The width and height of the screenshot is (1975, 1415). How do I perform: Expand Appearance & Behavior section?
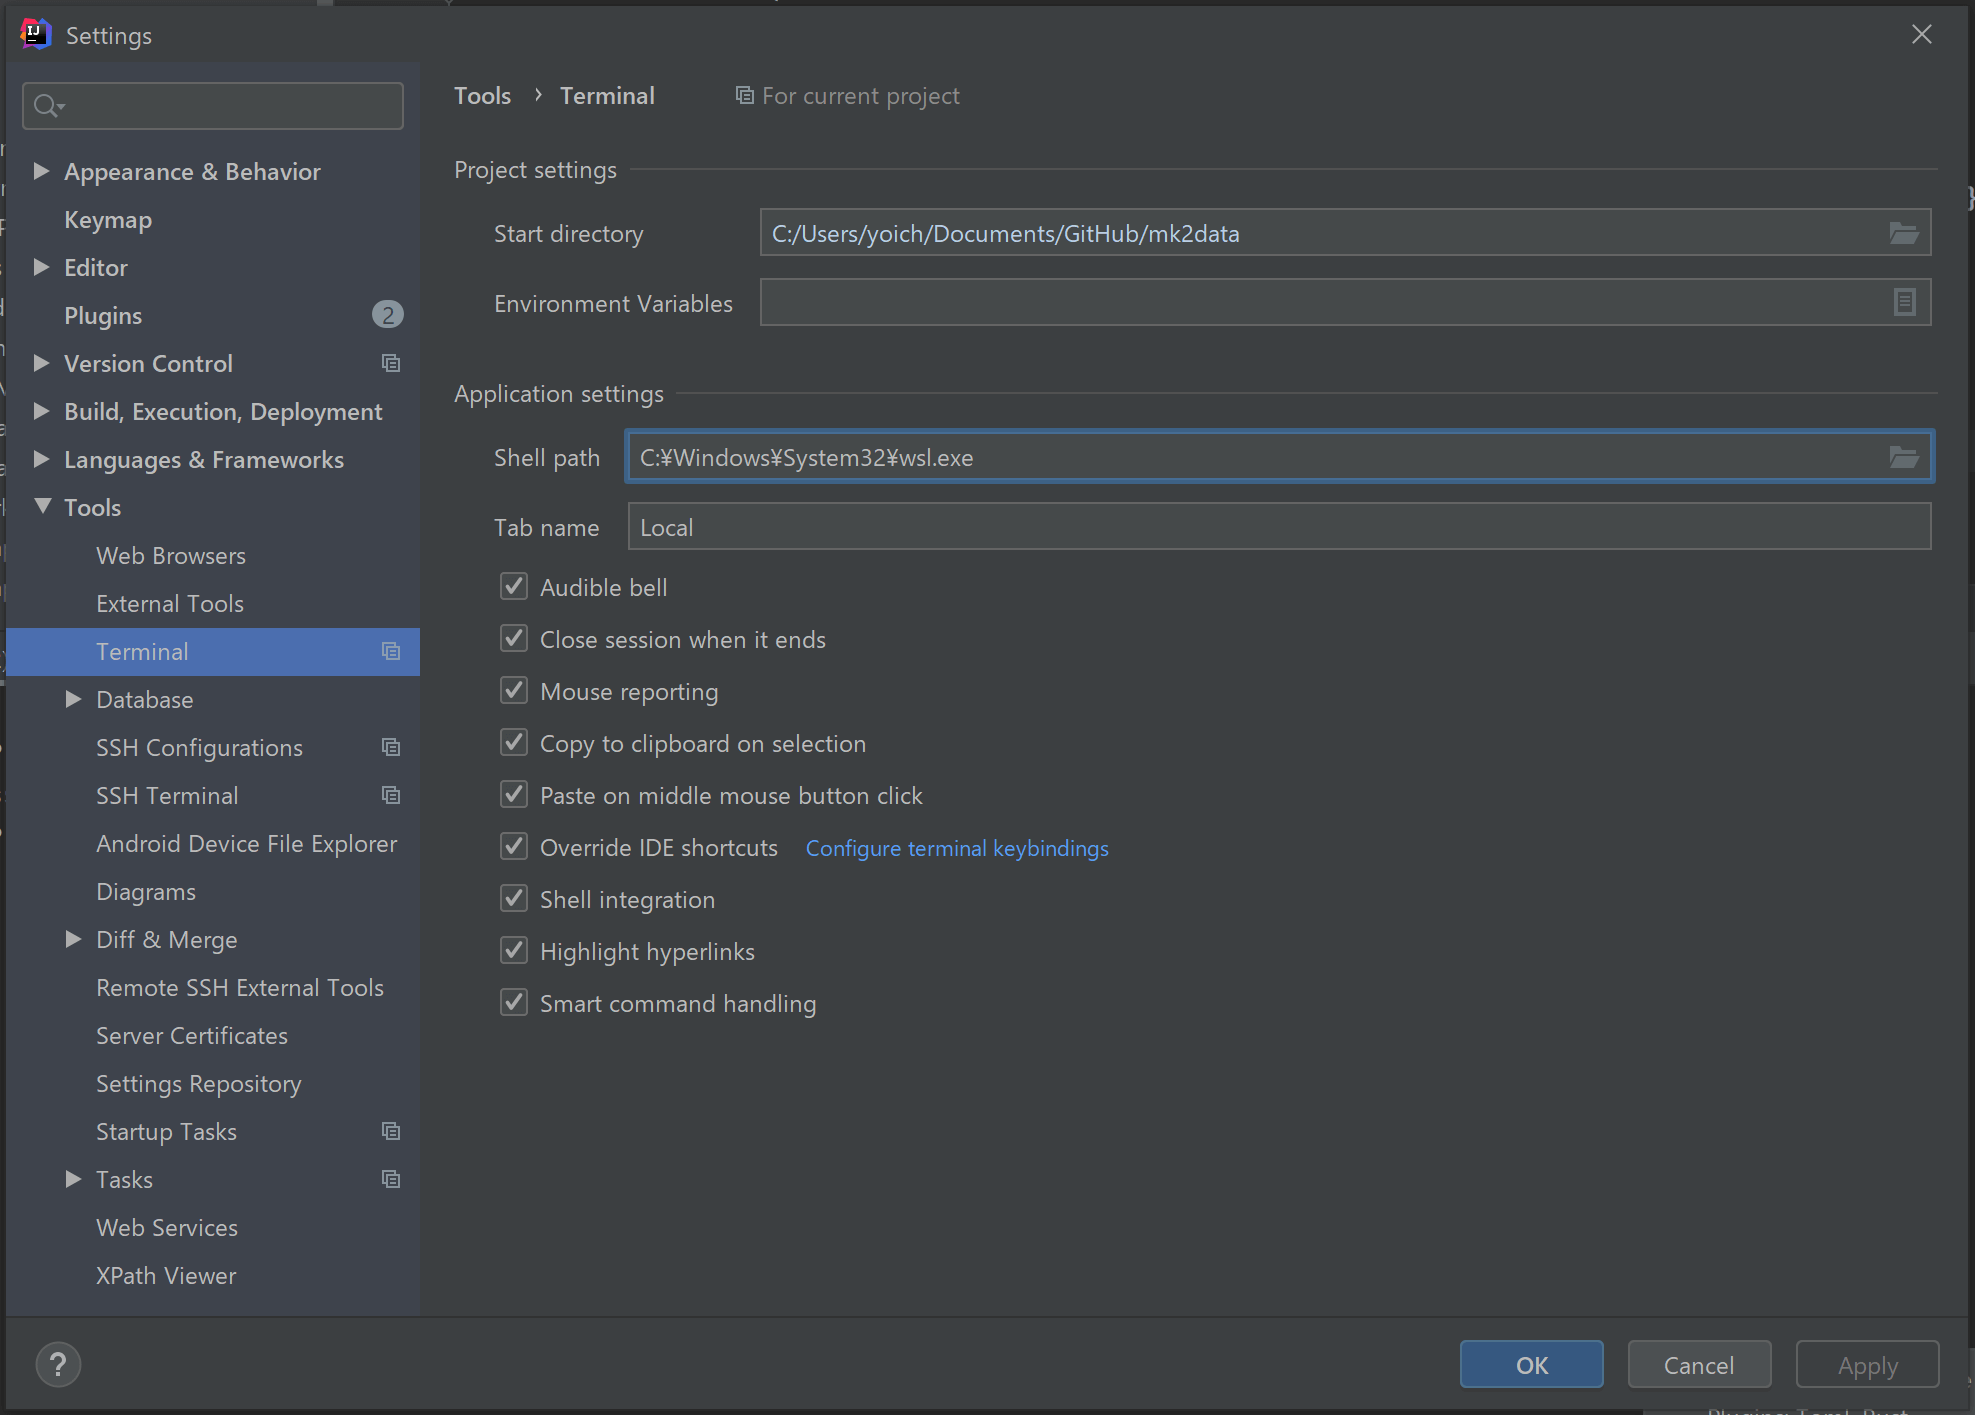pyautogui.click(x=41, y=171)
